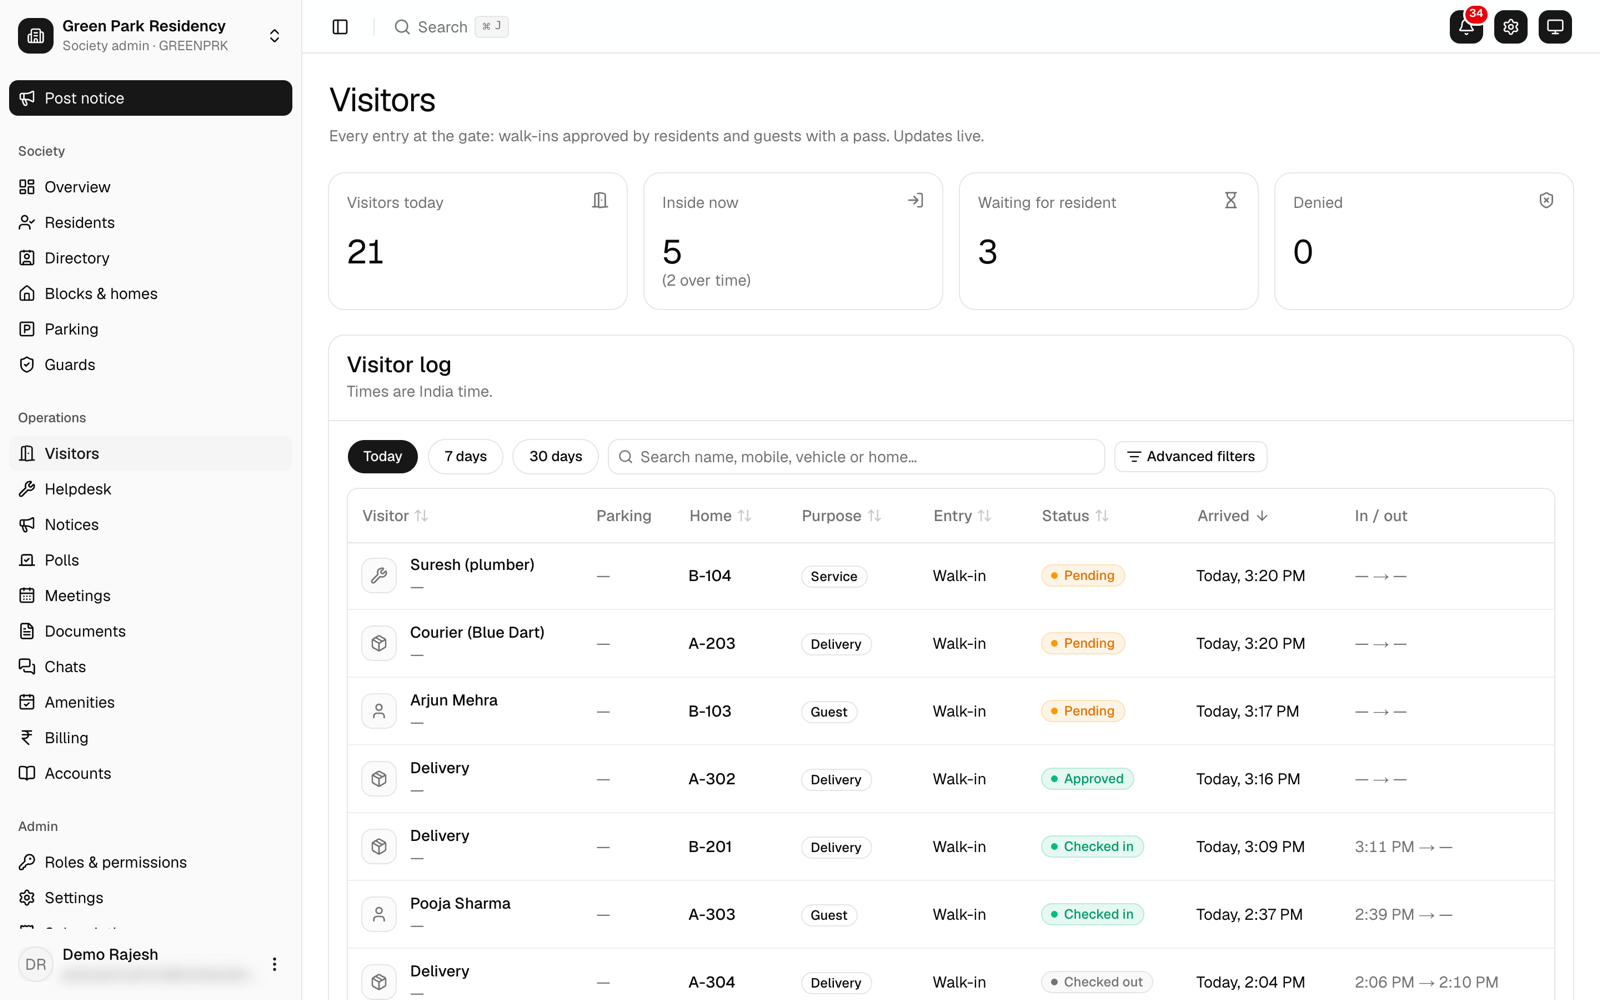1600x1000 pixels.
Task: Navigate to Blocks & homes
Action: [x=150, y=294]
